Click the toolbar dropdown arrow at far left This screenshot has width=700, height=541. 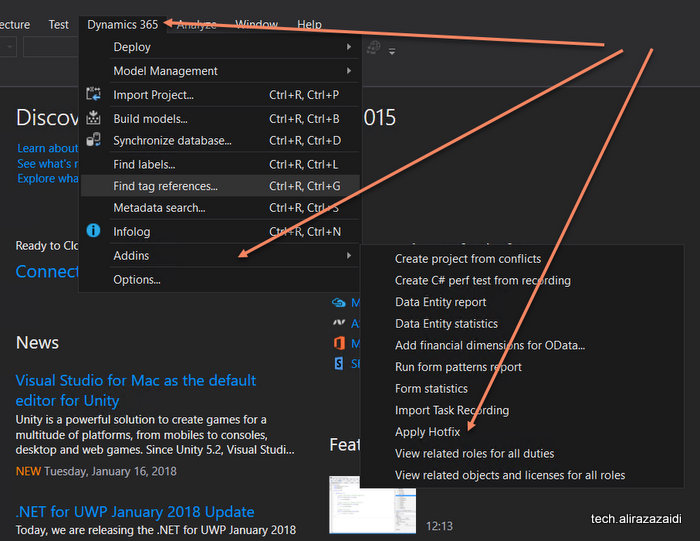click(9, 47)
